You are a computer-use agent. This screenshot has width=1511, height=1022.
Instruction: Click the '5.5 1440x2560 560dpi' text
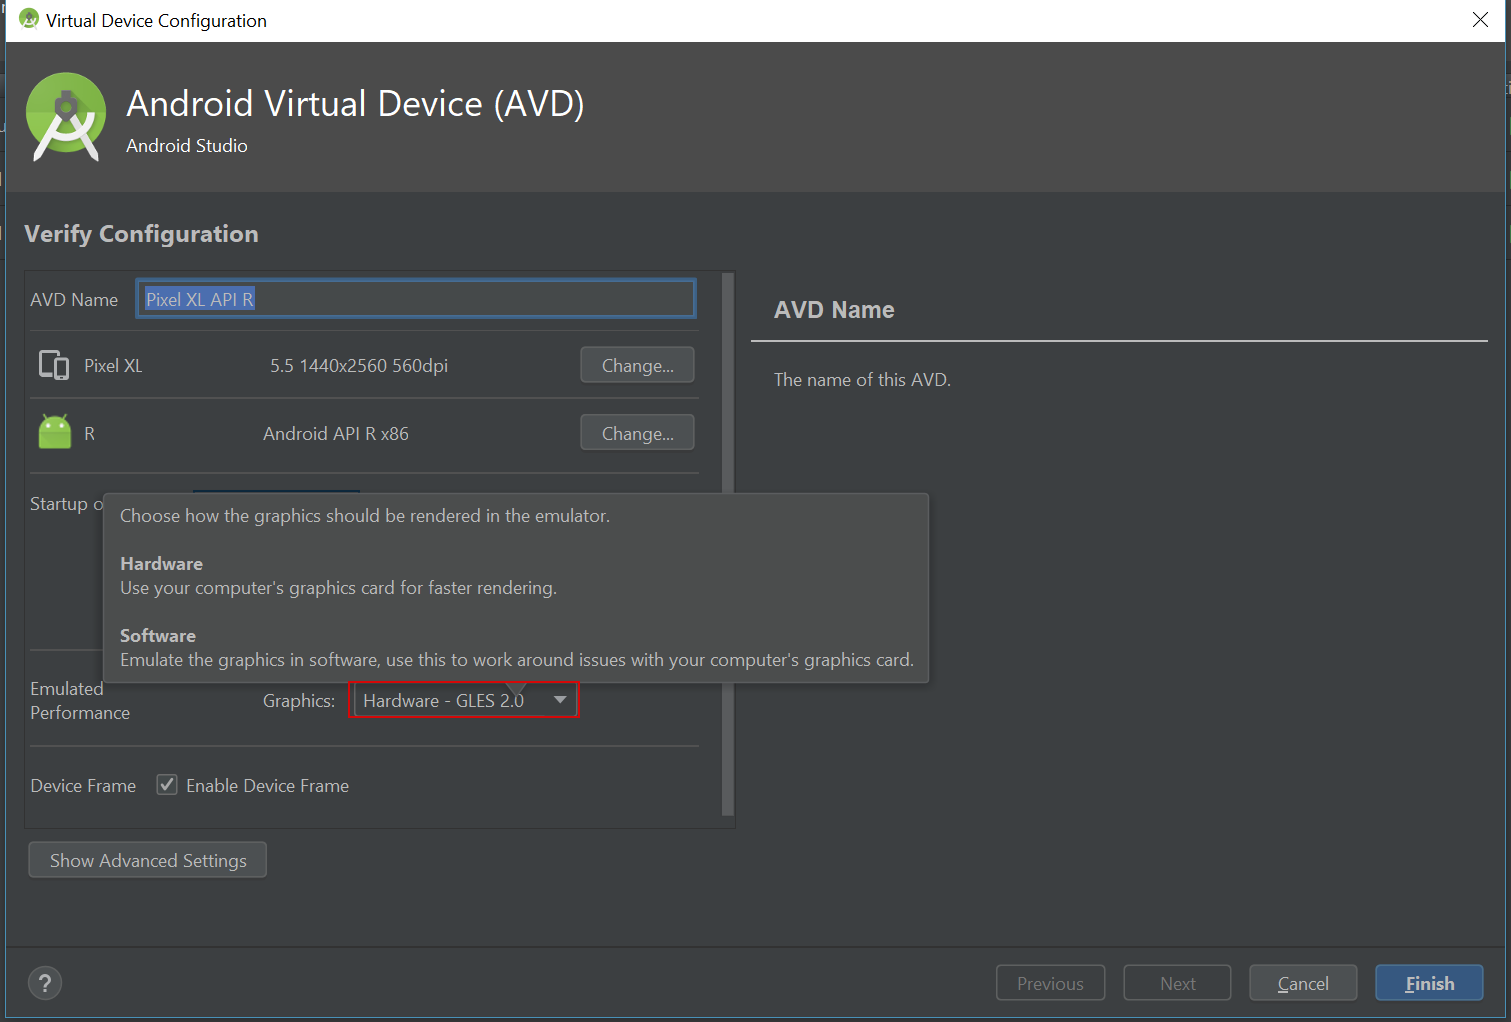(x=359, y=365)
